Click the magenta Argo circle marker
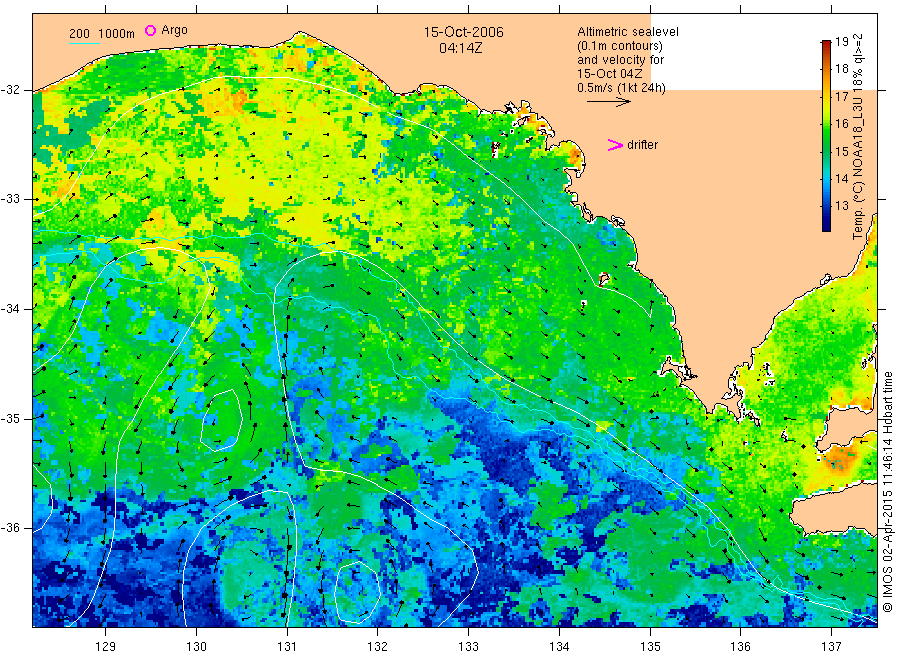The width and height of the screenshot is (900, 660). (150, 30)
